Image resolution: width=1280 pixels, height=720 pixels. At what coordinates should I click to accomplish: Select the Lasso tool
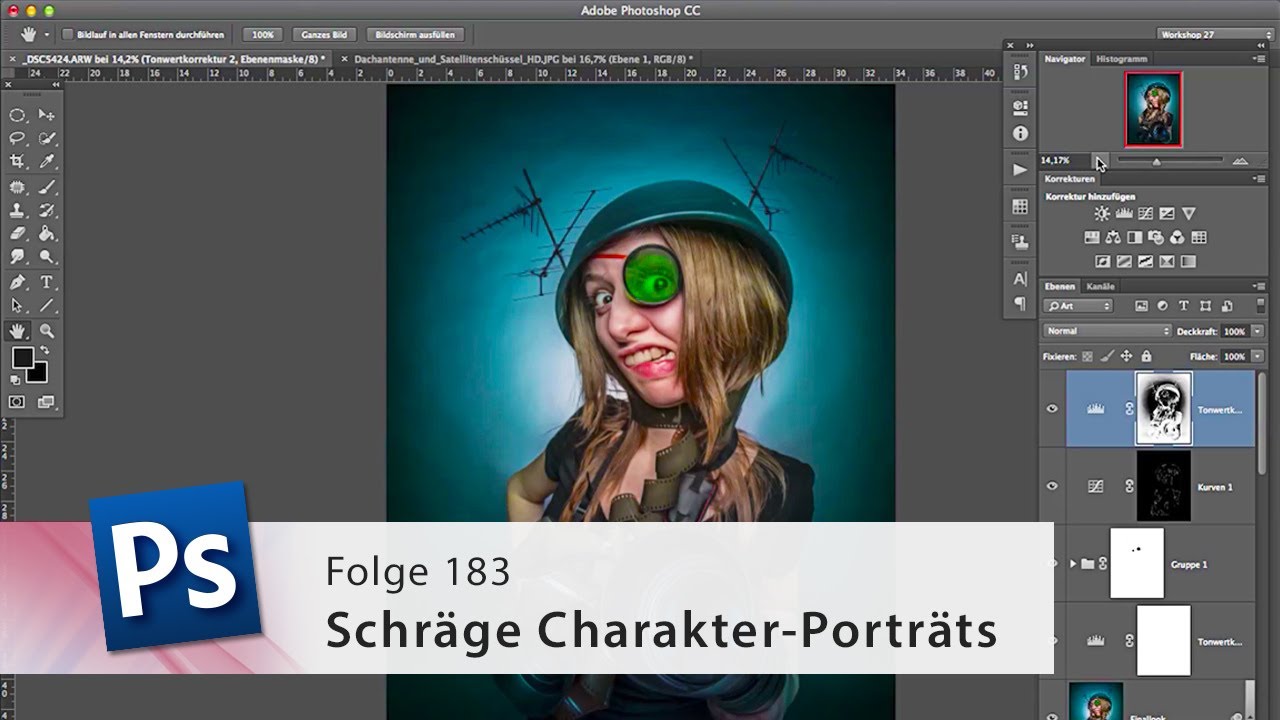[x=17, y=138]
